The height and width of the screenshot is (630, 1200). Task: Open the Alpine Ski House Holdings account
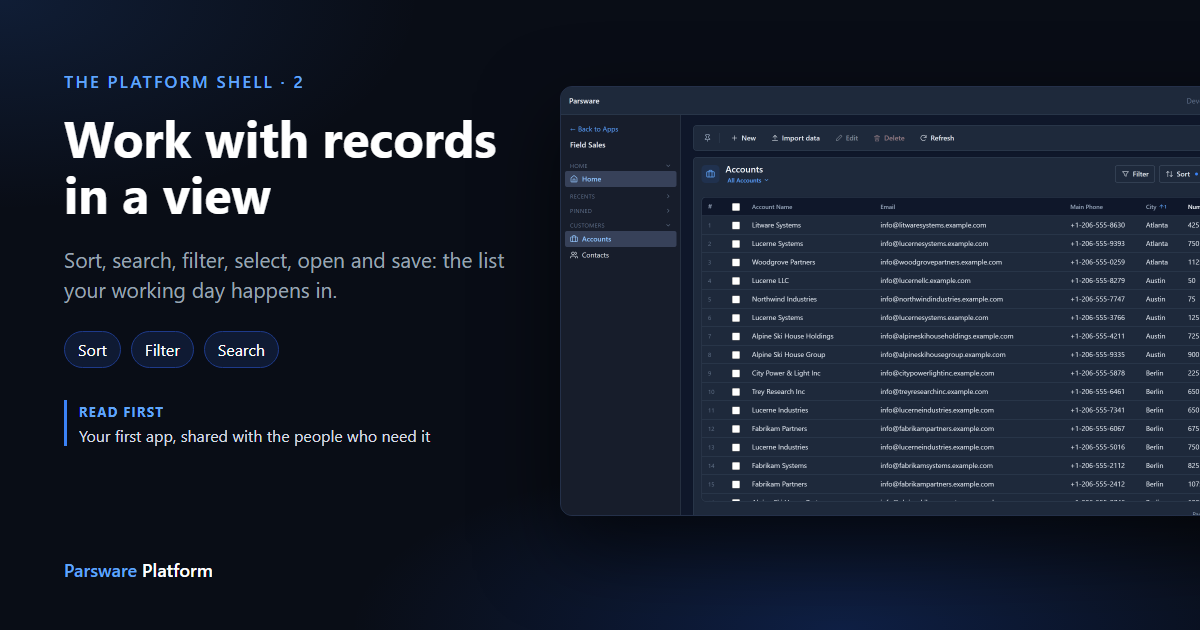click(x=792, y=336)
